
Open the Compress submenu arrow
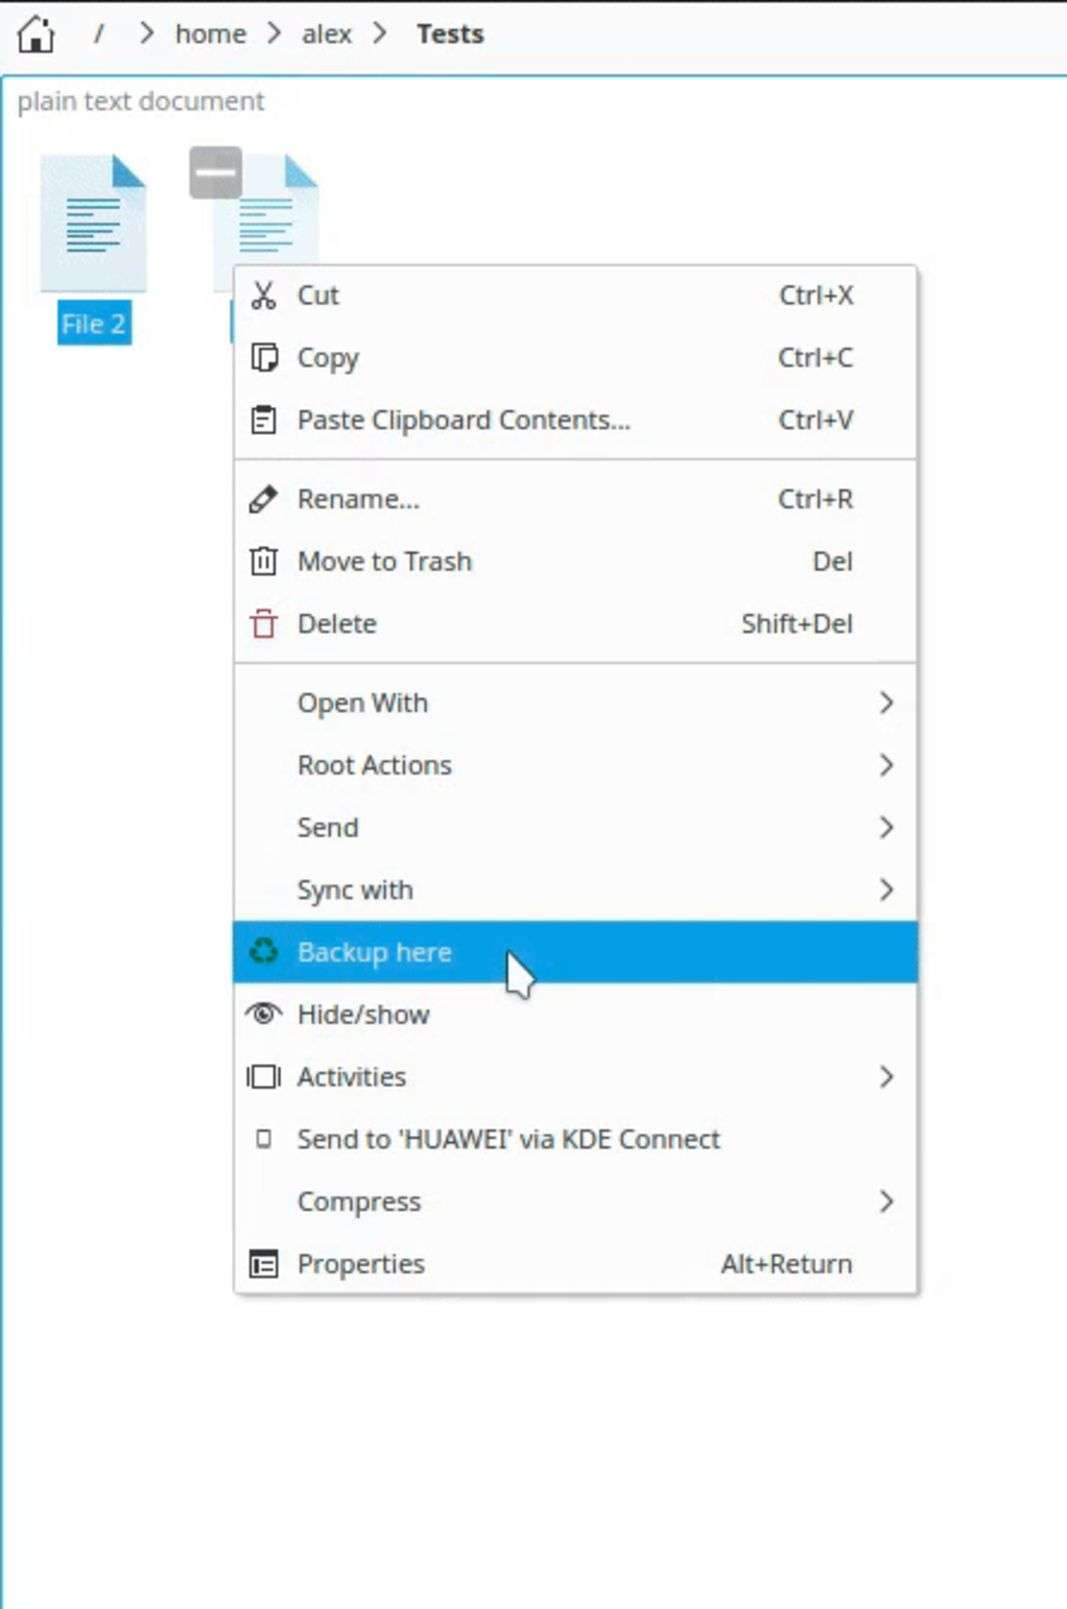click(886, 1201)
